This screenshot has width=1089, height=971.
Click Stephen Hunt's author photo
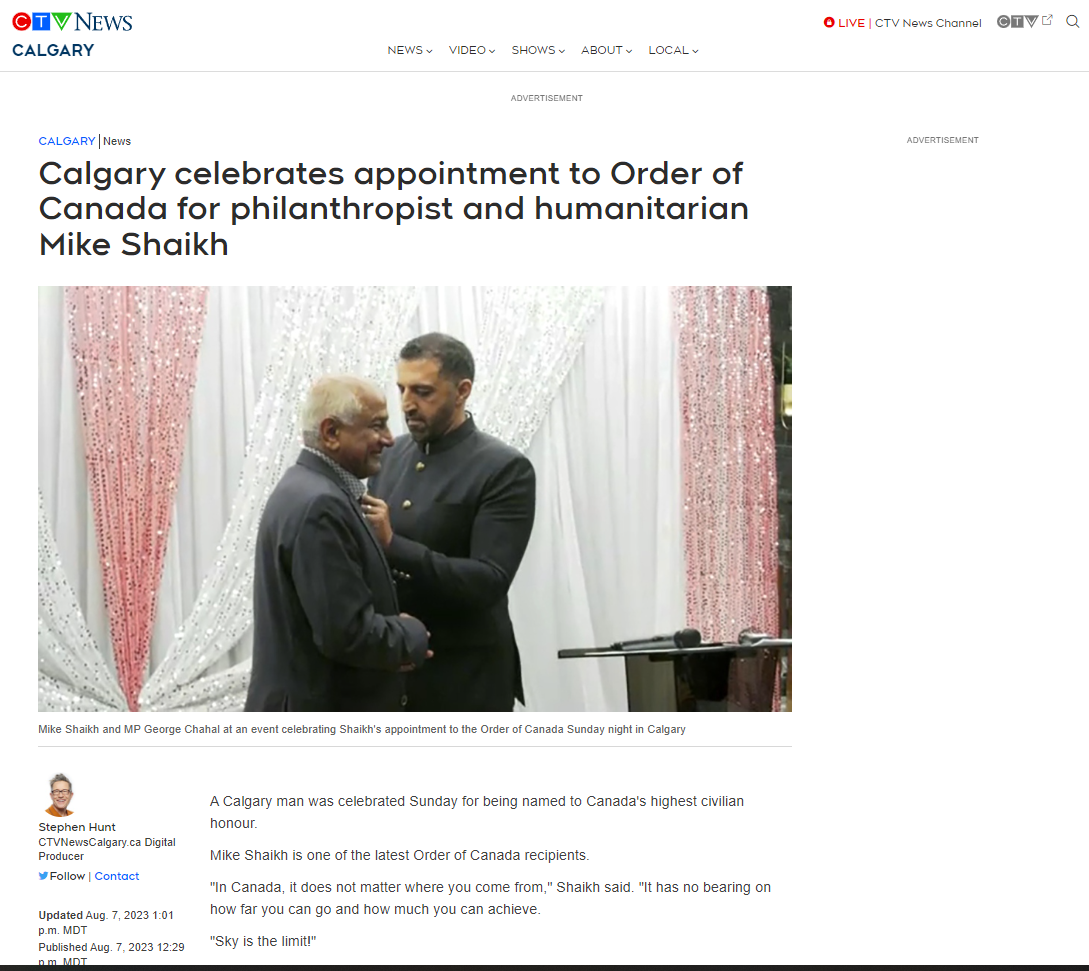tap(60, 795)
